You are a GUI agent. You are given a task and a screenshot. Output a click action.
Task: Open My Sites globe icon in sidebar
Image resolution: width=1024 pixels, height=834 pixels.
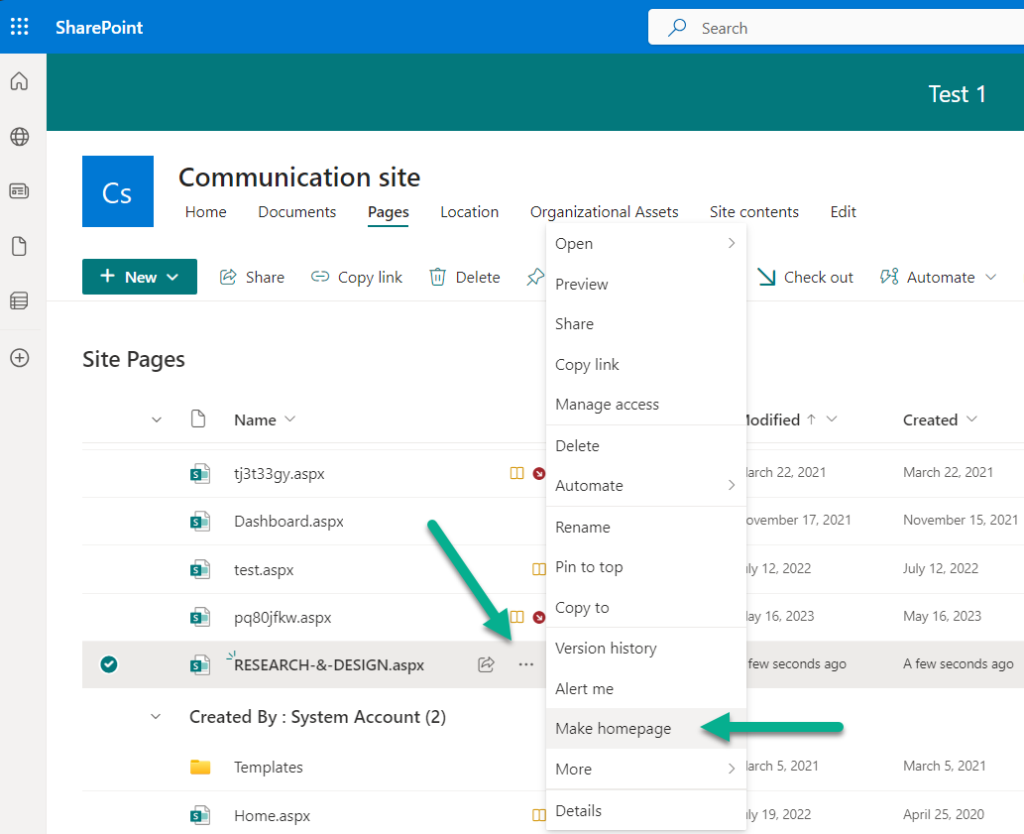tap(20, 137)
